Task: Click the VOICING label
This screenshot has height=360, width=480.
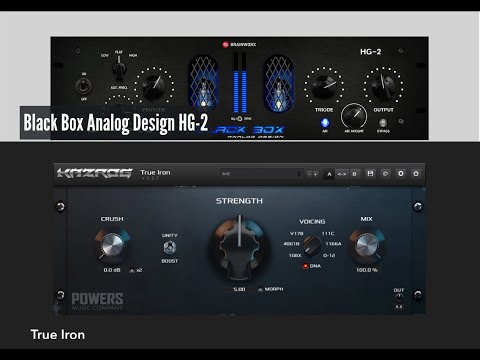Action: [312, 221]
